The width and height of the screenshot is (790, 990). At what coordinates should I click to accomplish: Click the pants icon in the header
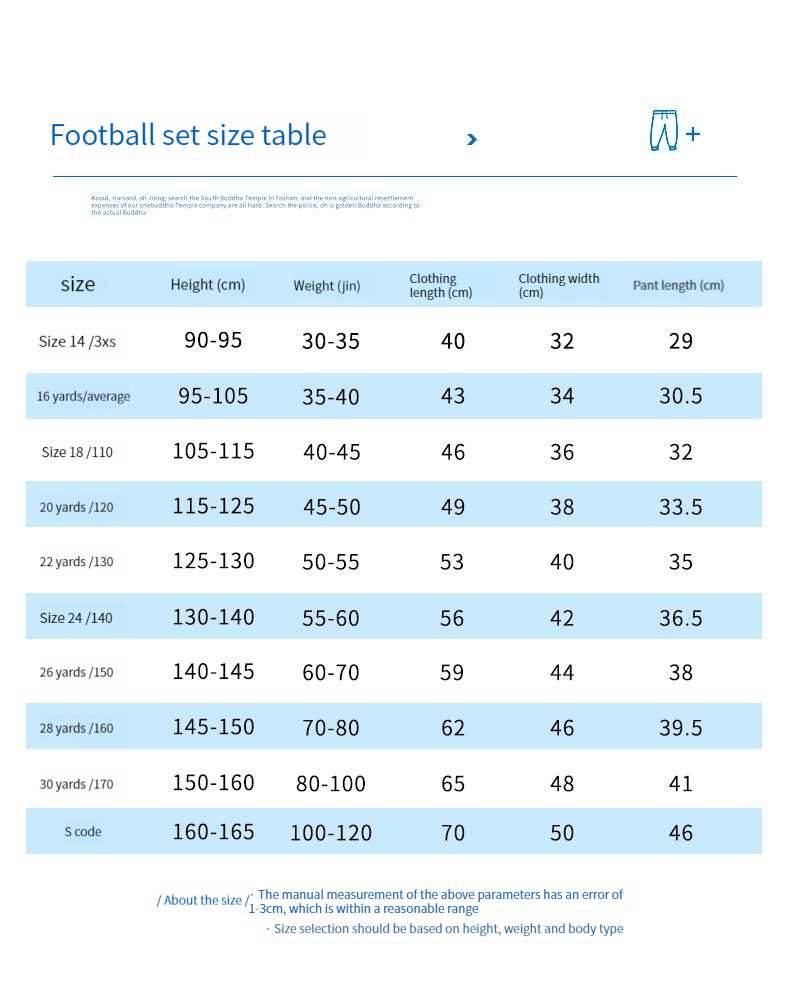(662, 131)
